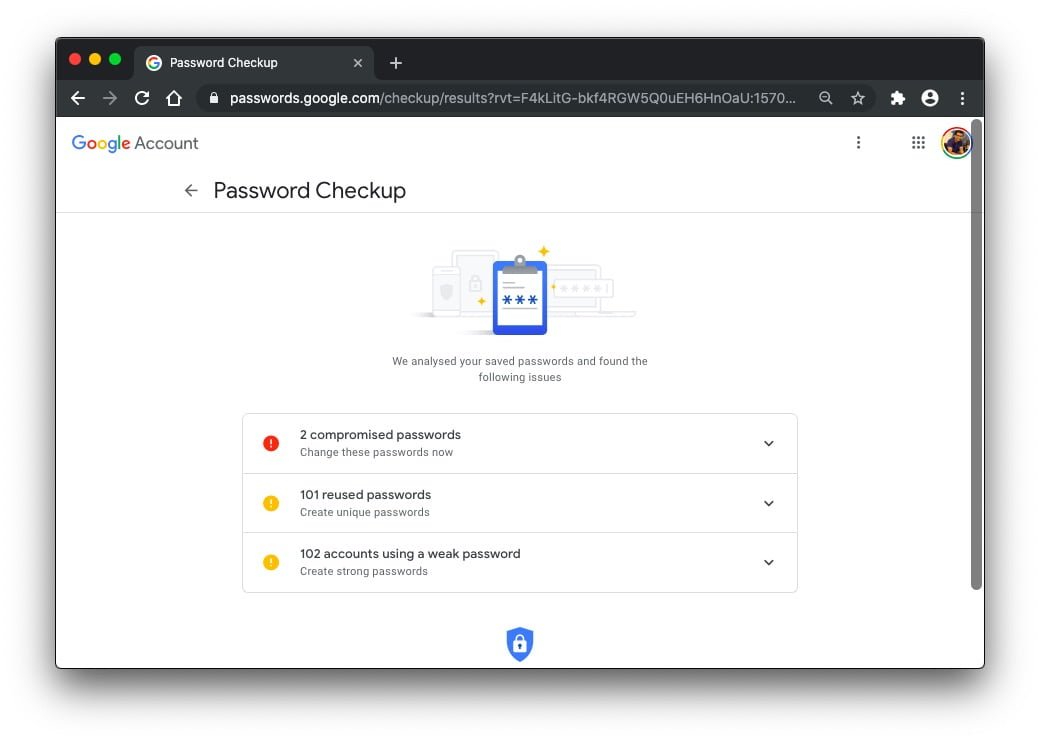Click the blue shield lock icon below results
The image size is (1040, 742).
click(520, 643)
